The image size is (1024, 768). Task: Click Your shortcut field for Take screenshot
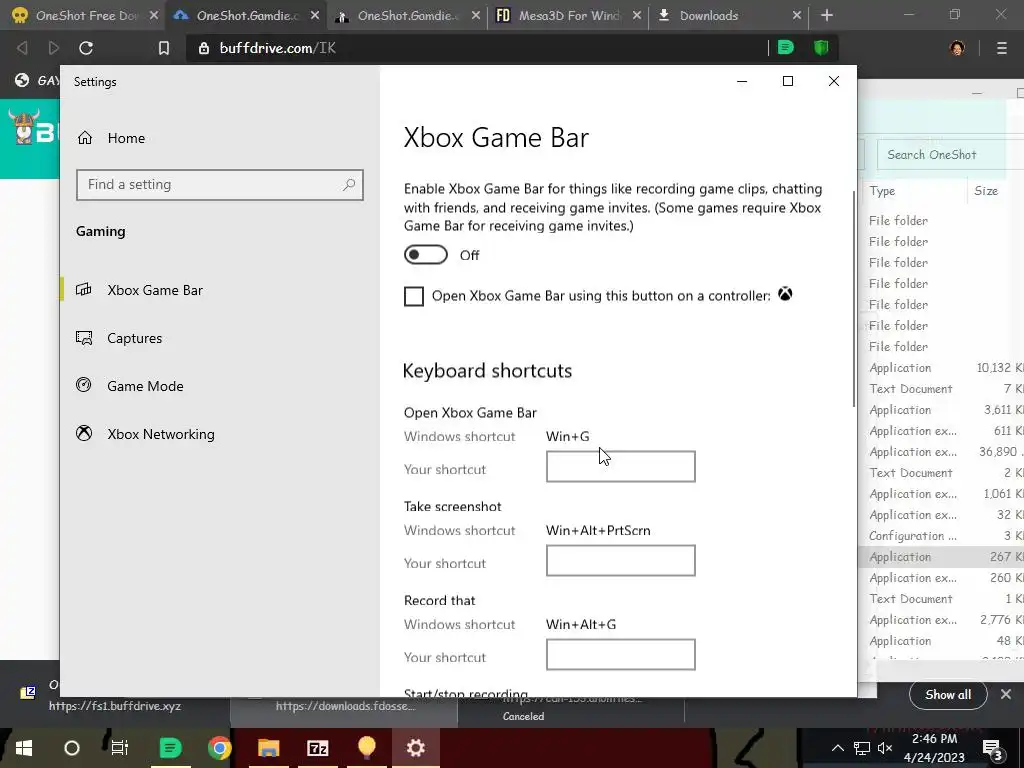pyautogui.click(x=620, y=560)
